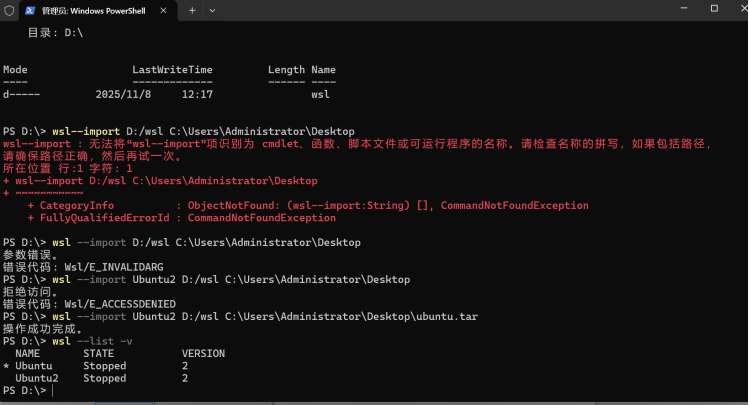749x405 pixels.
Task: Click the d----- mode value
Action: (x=21, y=95)
